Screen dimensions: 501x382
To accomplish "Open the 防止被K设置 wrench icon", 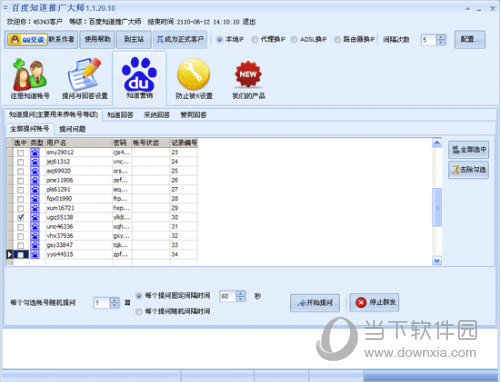I will tap(194, 79).
